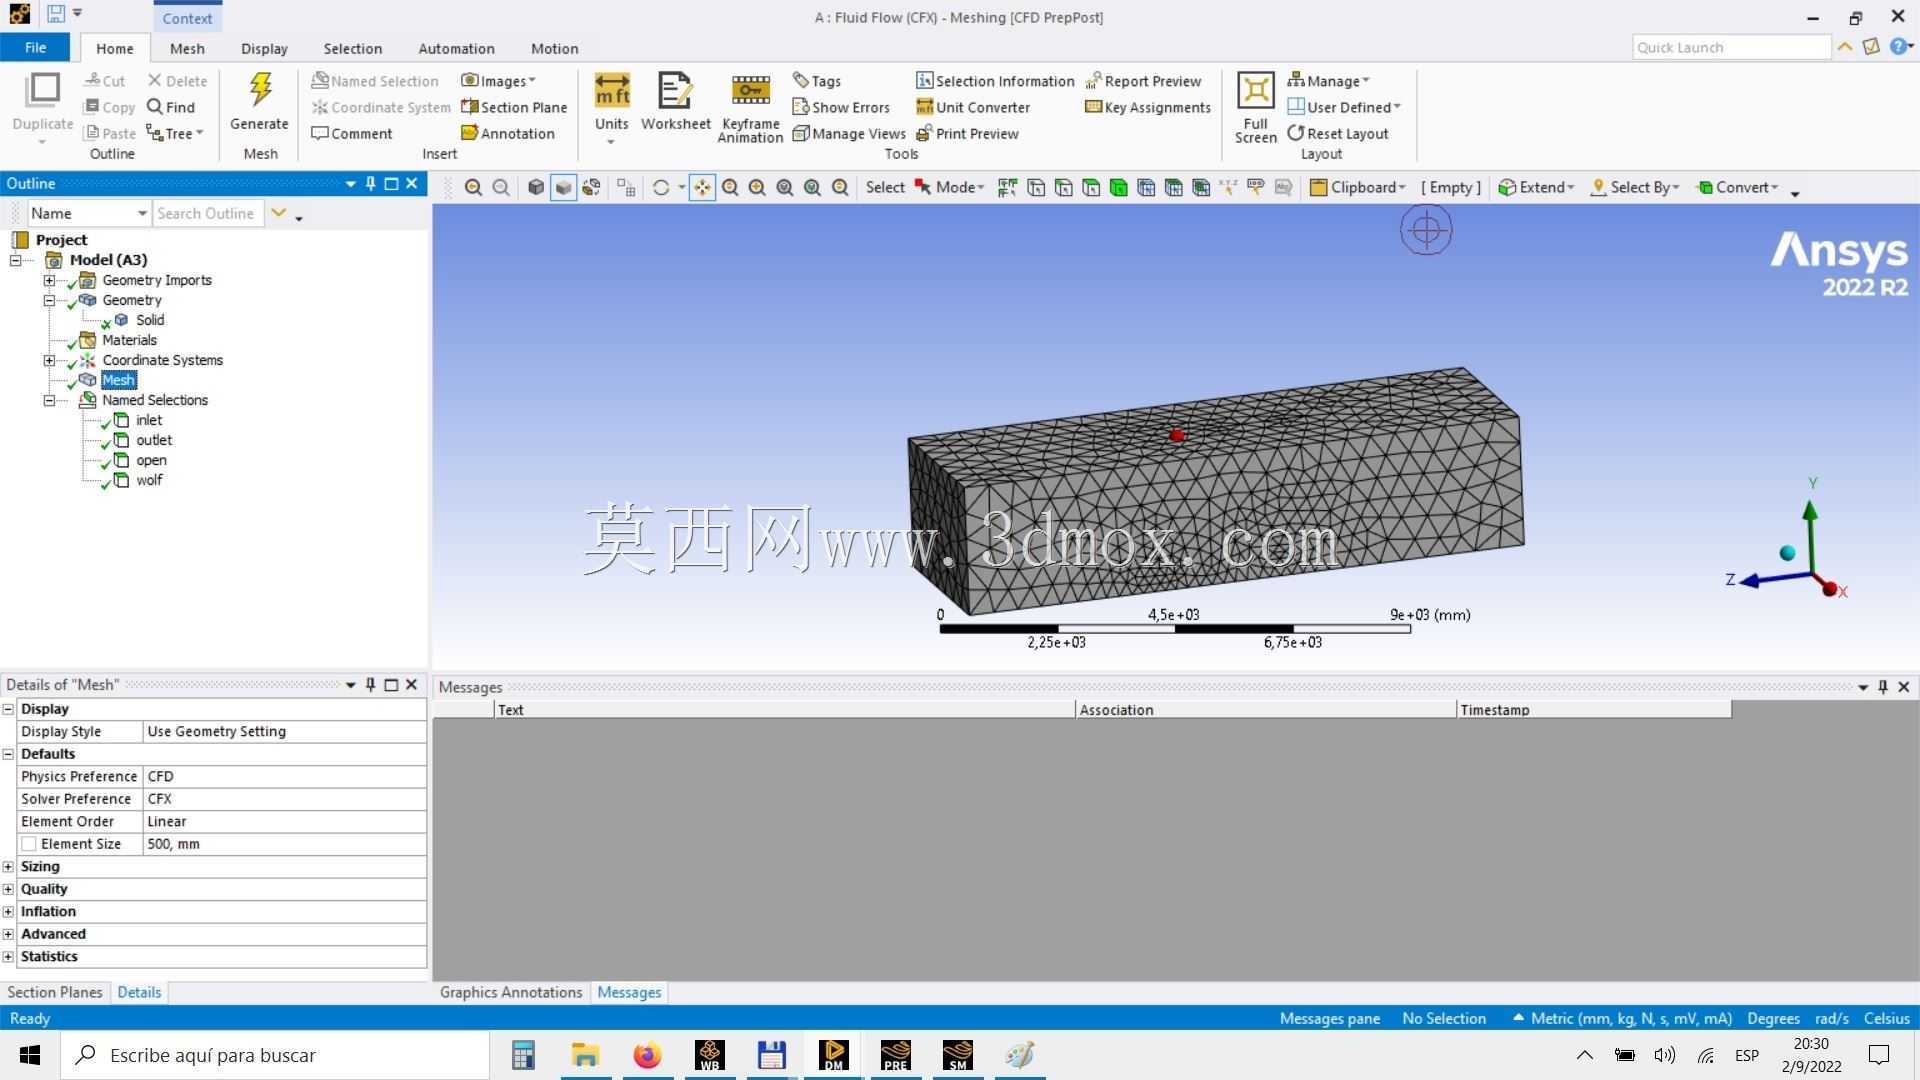The height and width of the screenshot is (1080, 1920).
Task: Open Selection Information
Action: click(x=995, y=81)
